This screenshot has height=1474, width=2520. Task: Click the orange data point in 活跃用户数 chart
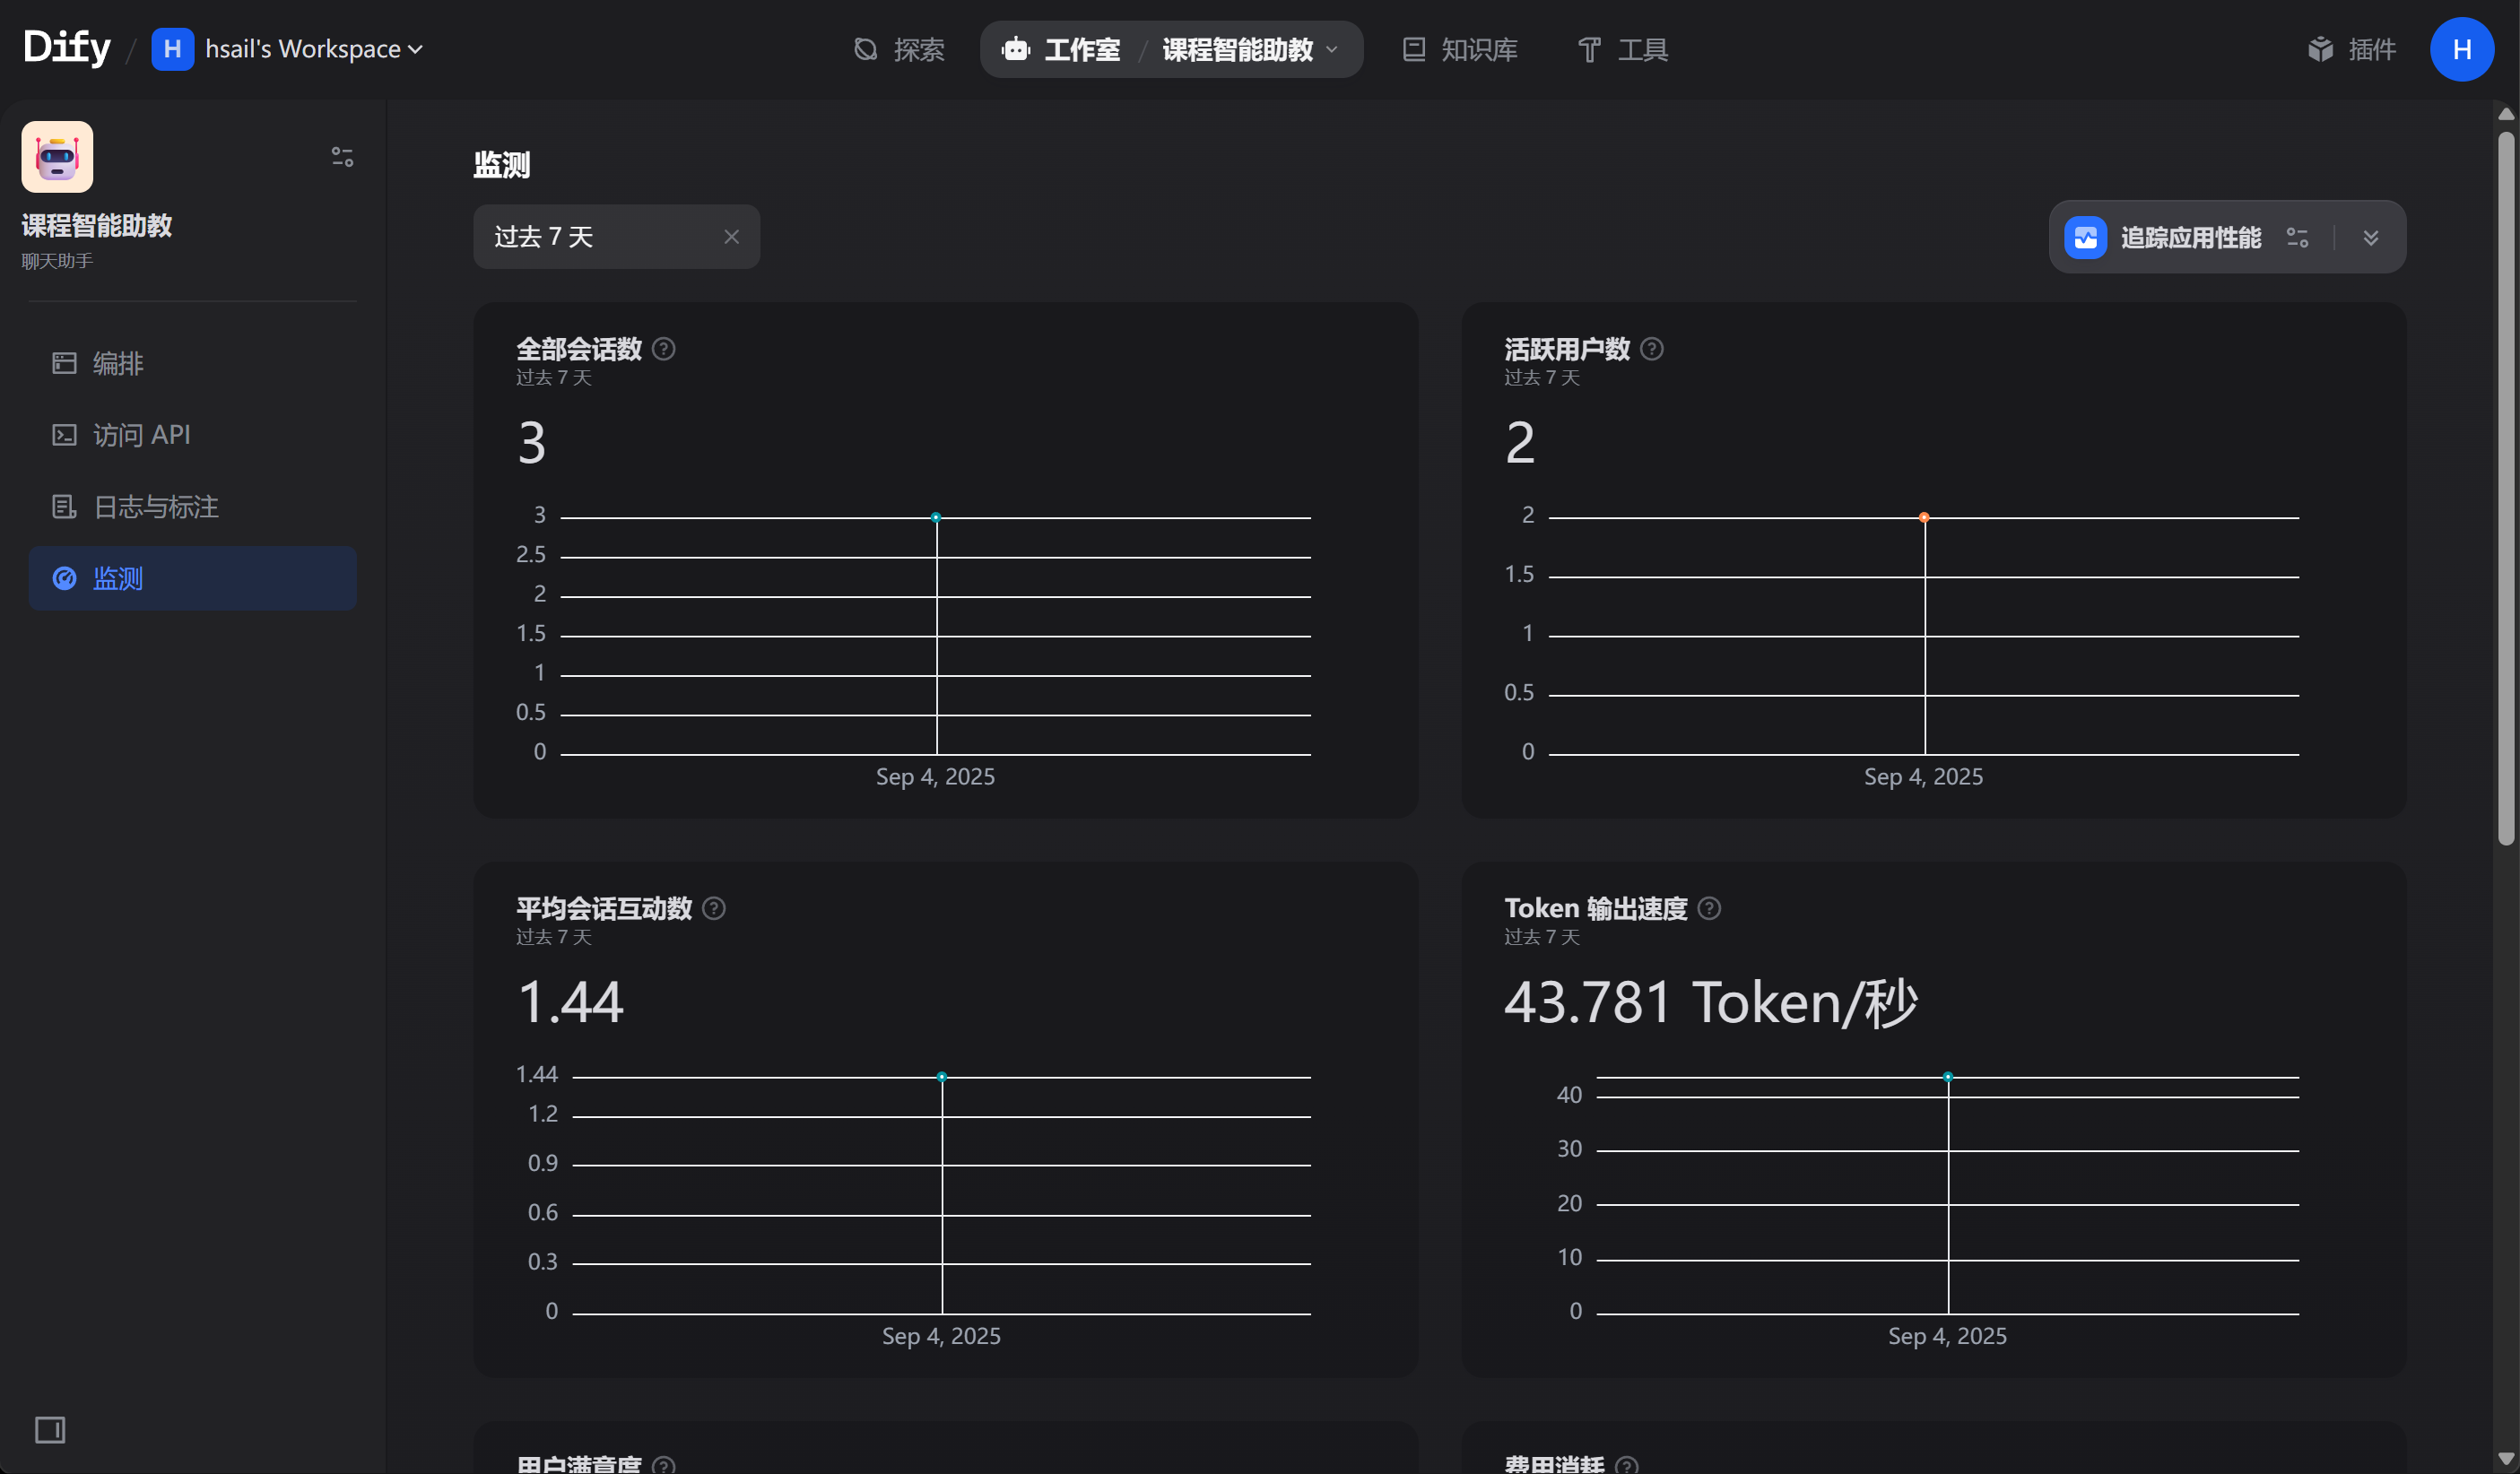(x=1924, y=517)
